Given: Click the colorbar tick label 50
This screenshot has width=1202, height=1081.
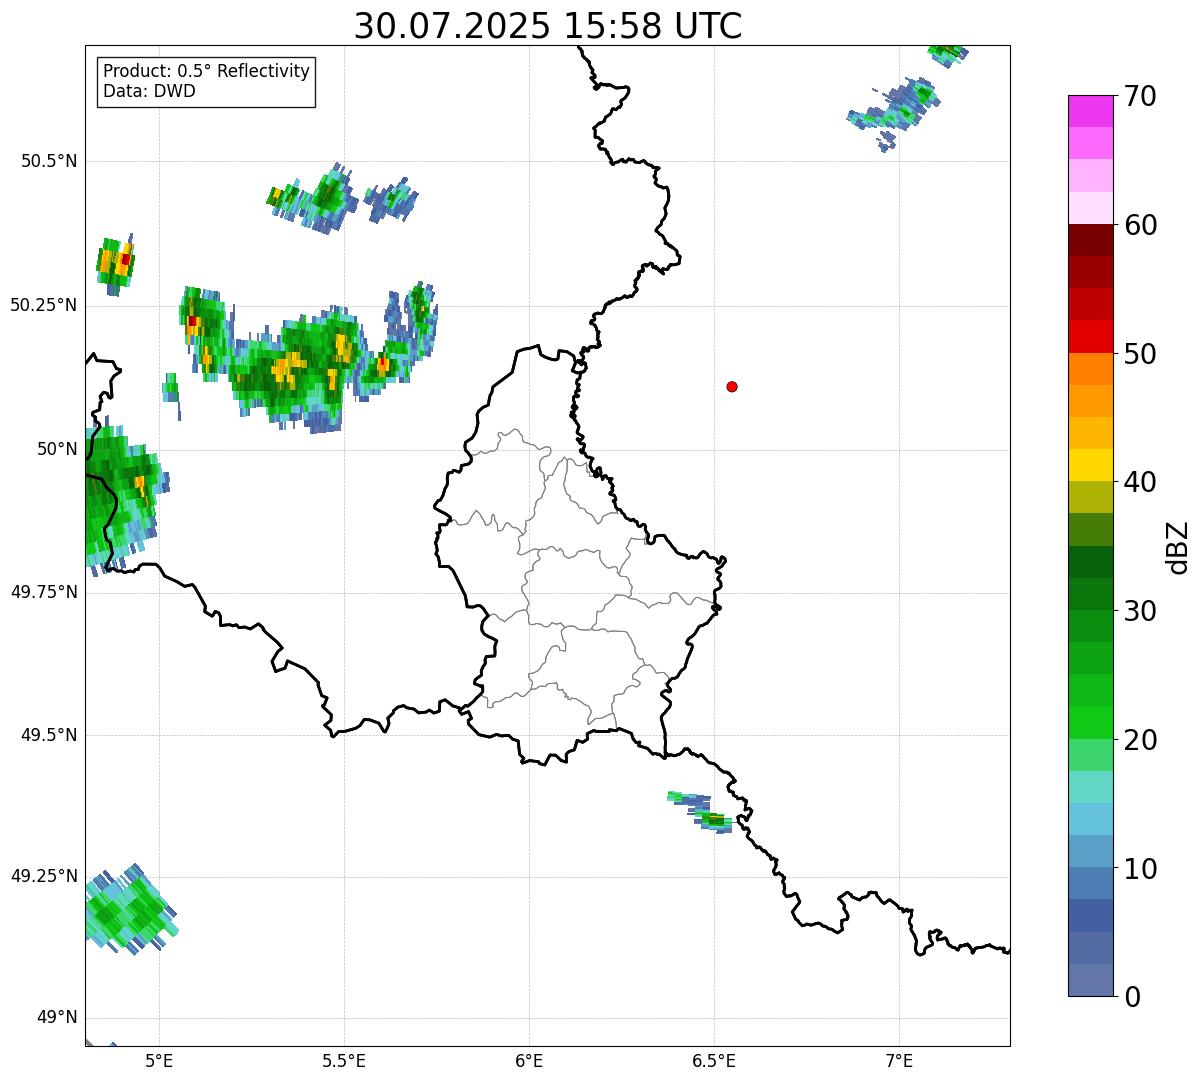Looking at the screenshot, I should [1140, 354].
